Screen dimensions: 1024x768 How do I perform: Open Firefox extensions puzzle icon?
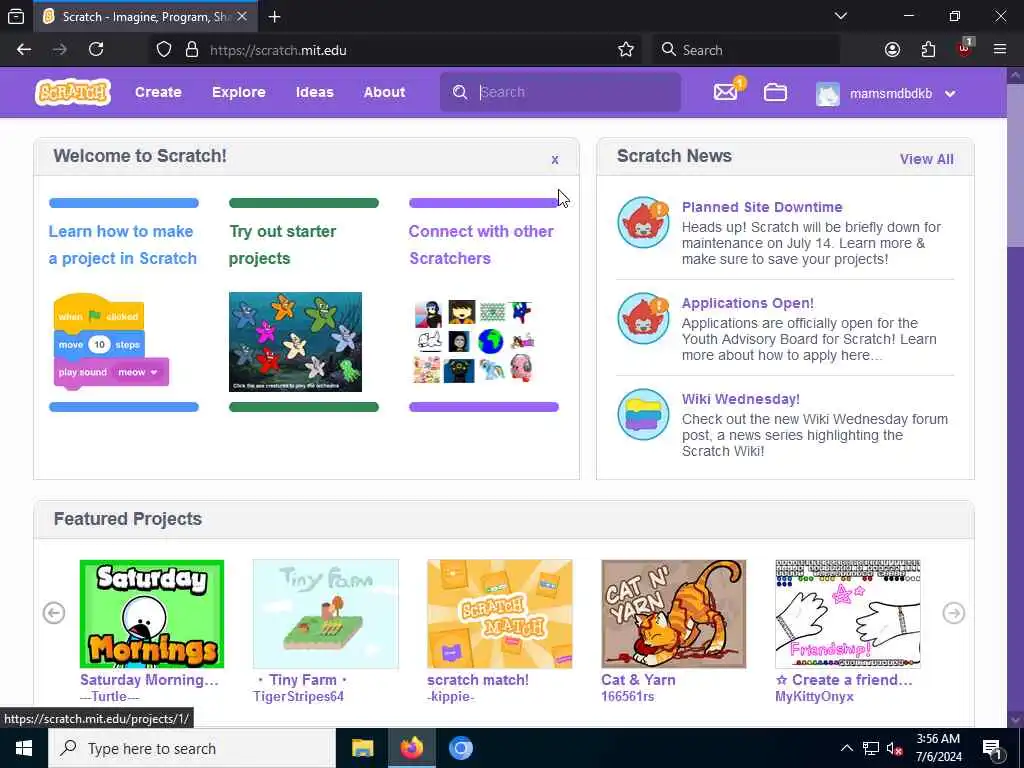[x=928, y=50]
